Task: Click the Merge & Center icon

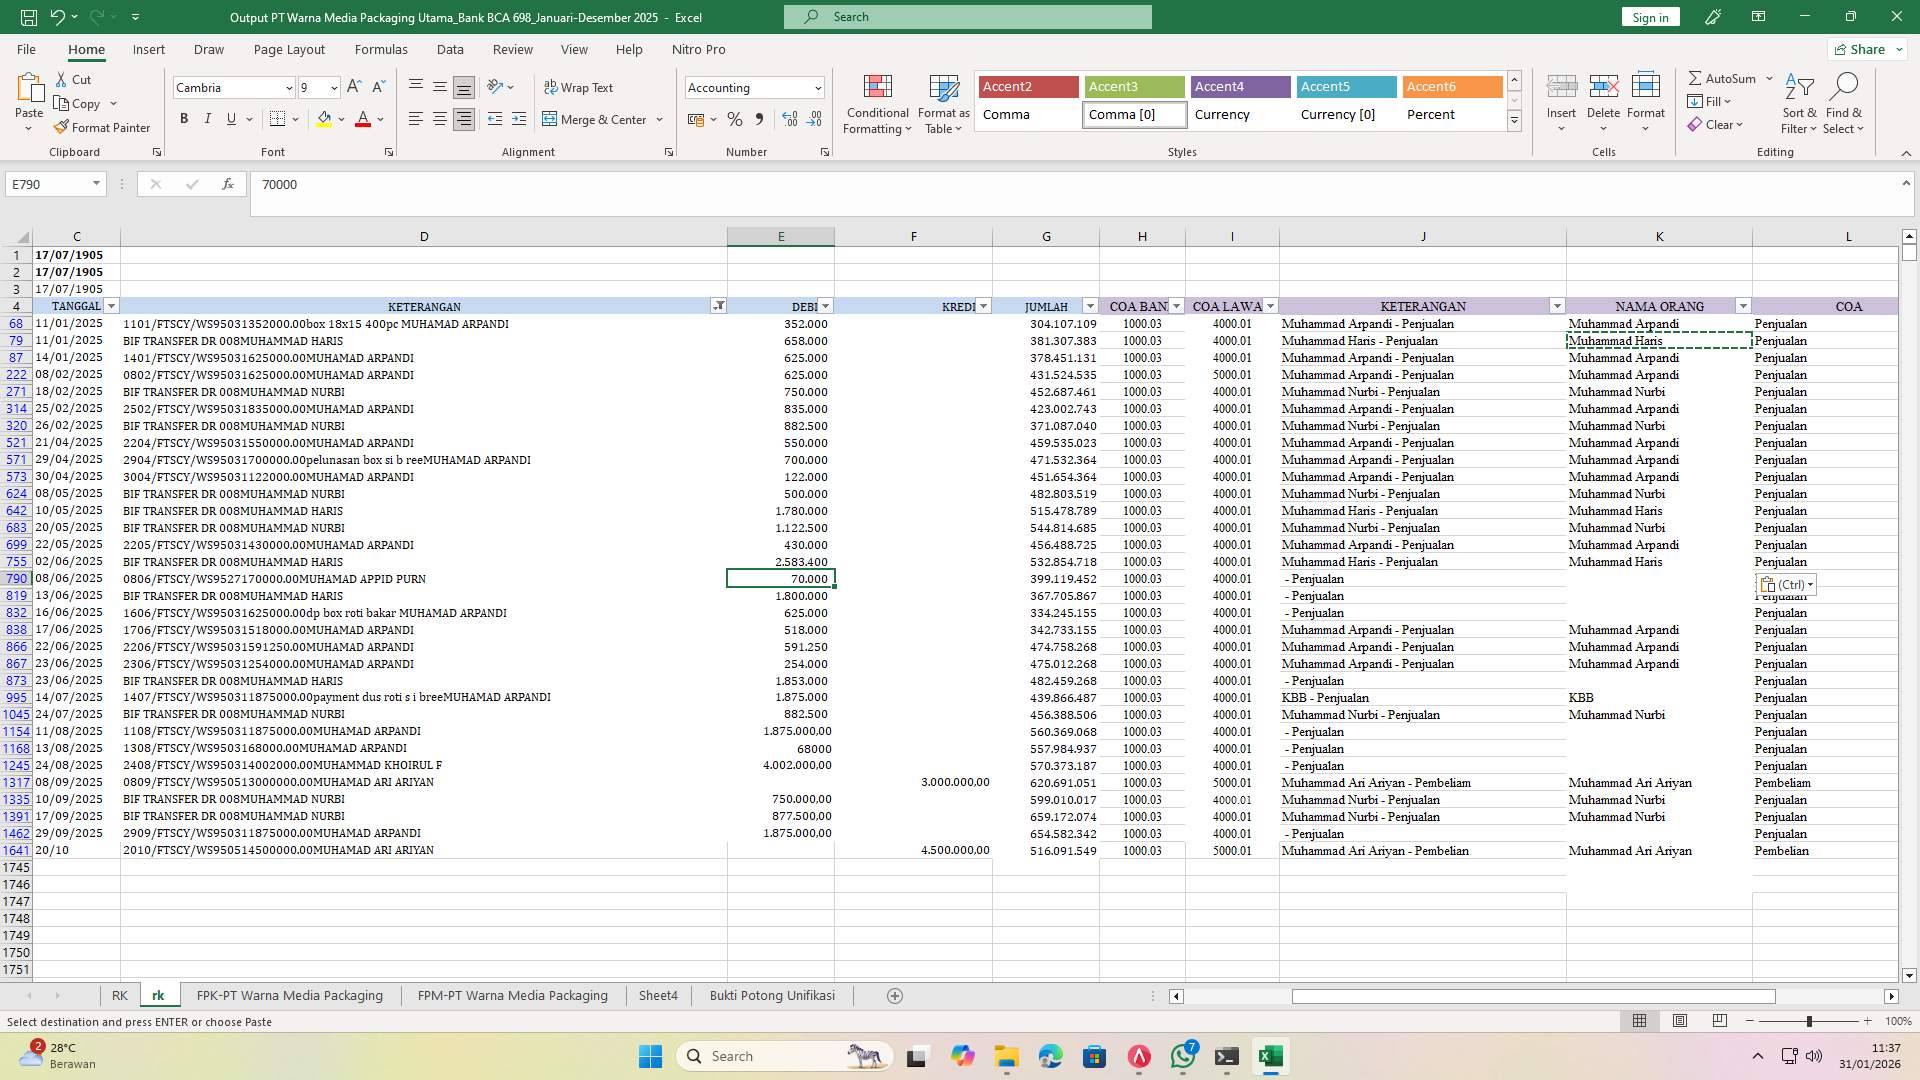Action: coord(551,119)
